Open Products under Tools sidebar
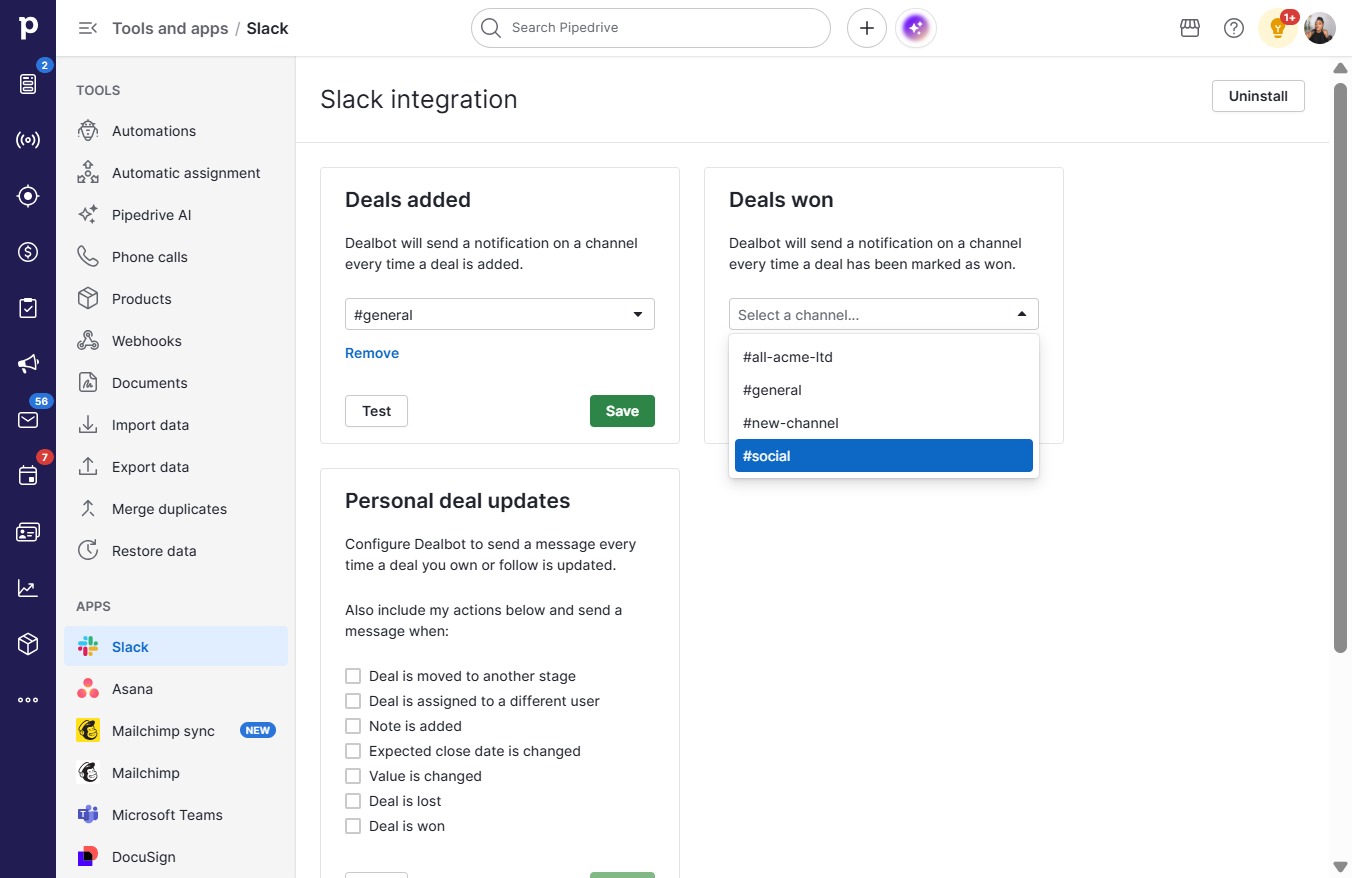1352x878 pixels. click(x=176, y=299)
